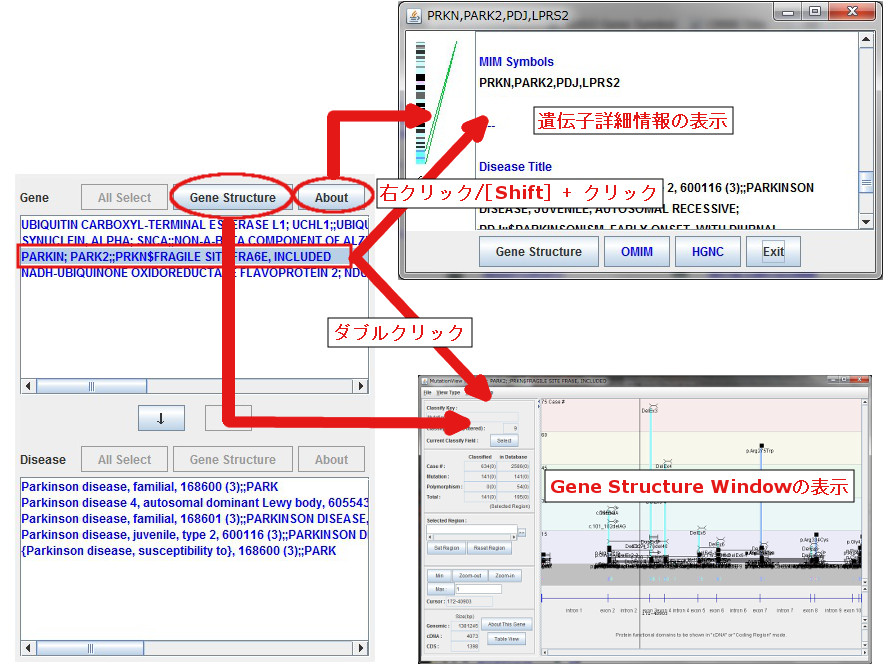Click the Java icon in the PRKN window title bar
Image resolution: width=896 pixels, height=670 pixels.
[x=413, y=15]
